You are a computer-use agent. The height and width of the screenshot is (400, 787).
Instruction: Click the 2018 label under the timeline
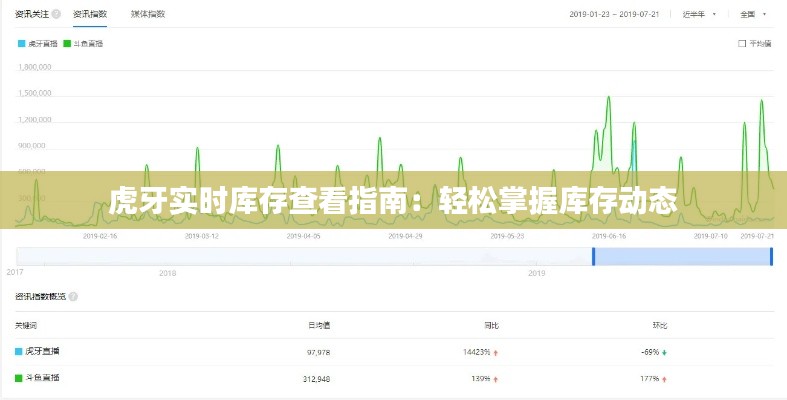(168, 273)
